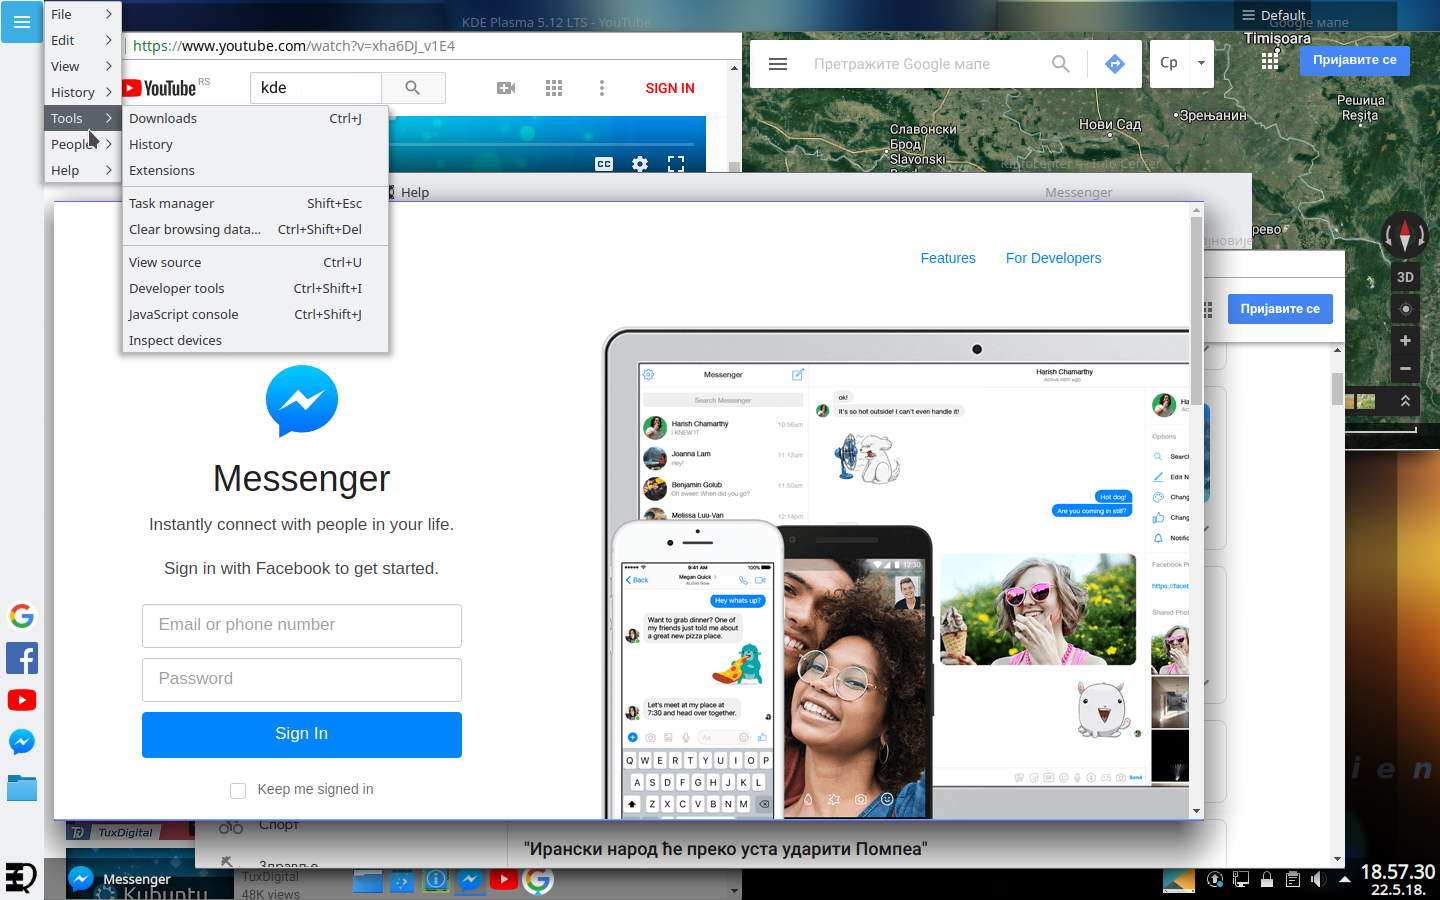Click the blue hamburger menu button at top-left
Screen dimensions: 1440x900
point(22,21)
